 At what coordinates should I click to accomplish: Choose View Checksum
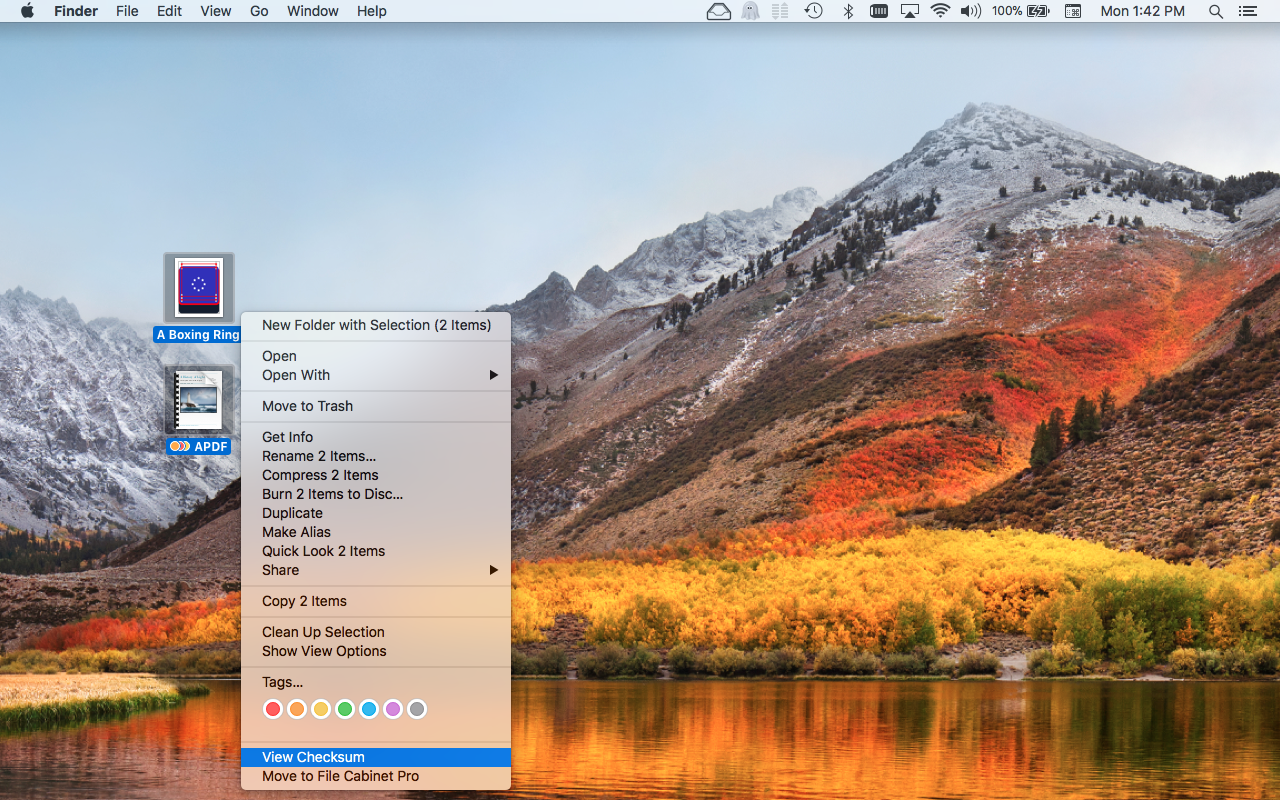click(376, 757)
